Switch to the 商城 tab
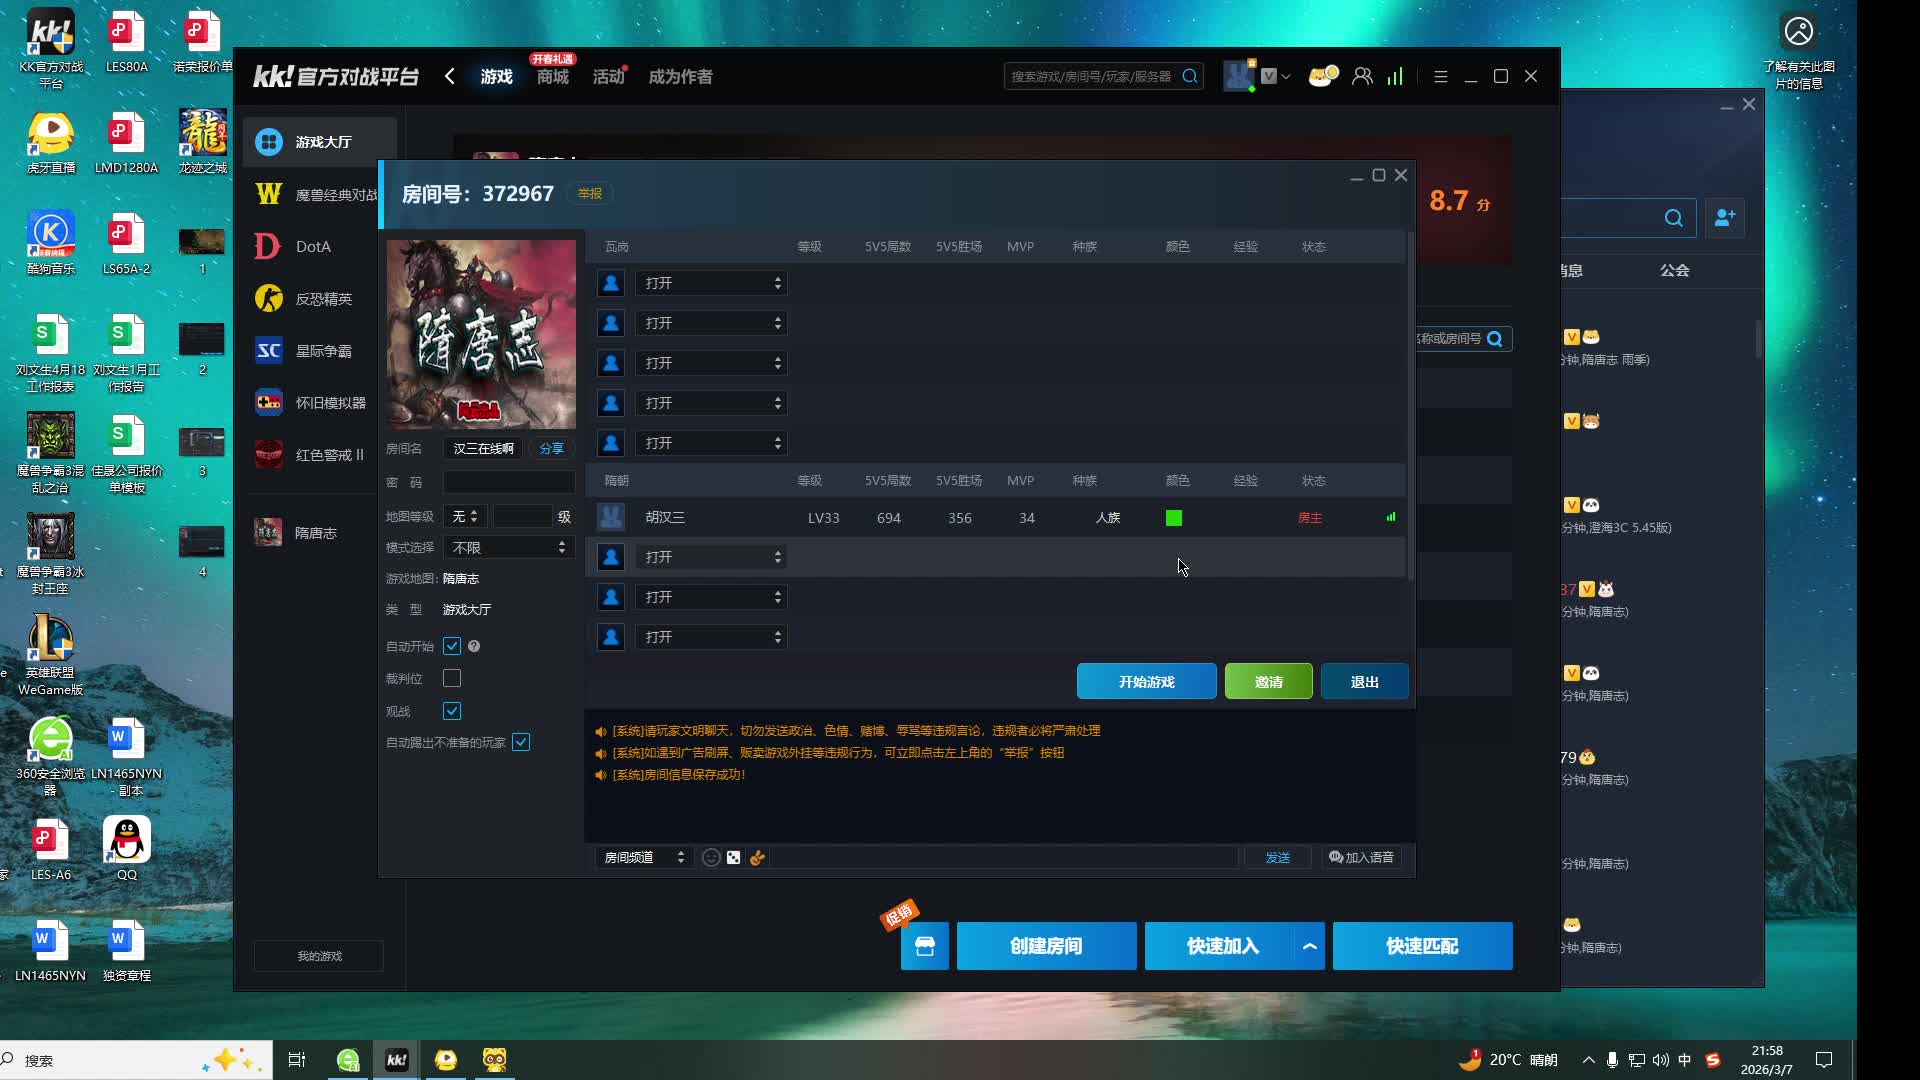Image resolution: width=1920 pixels, height=1080 pixels. click(552, 77)
